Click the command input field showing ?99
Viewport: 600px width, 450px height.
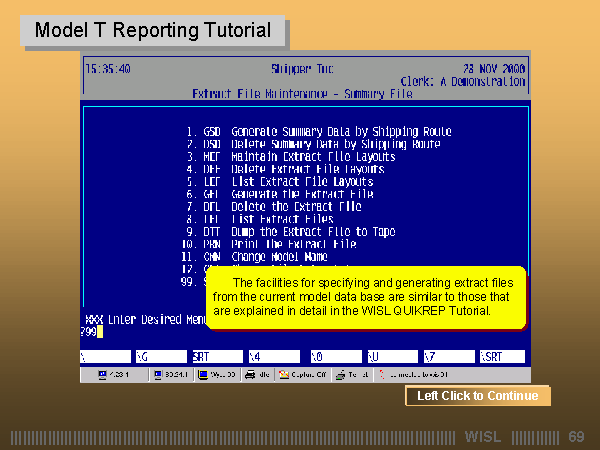[x=92, y=332]
